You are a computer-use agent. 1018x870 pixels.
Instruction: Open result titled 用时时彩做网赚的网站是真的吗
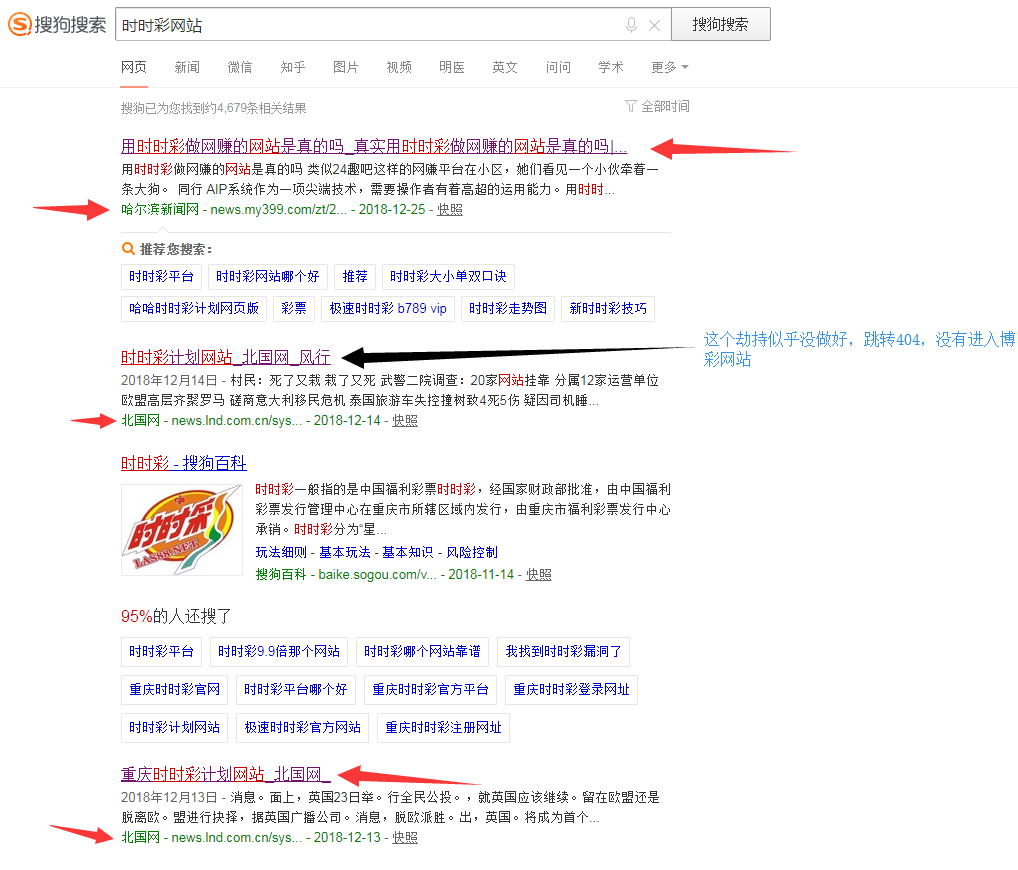coord(373,146)
